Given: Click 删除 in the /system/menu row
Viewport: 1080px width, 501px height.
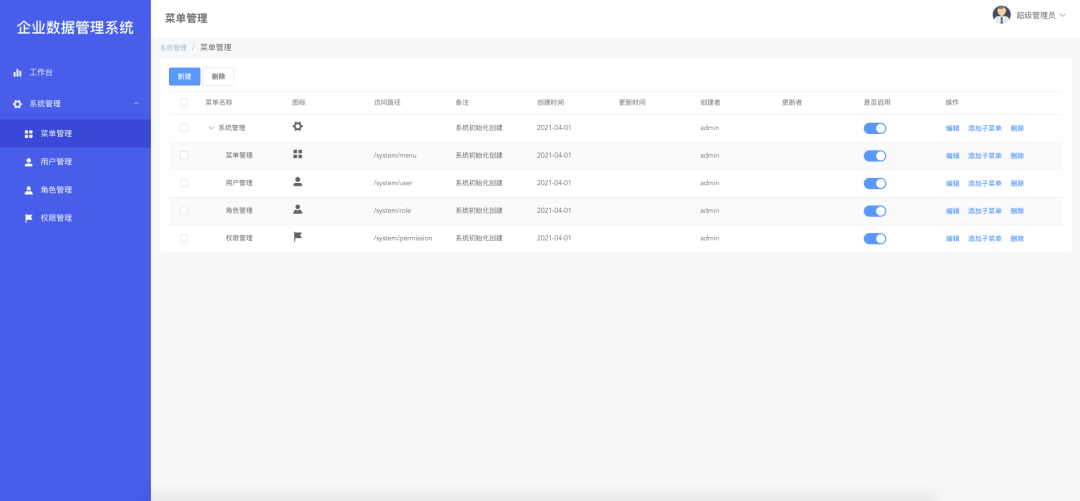Looking at the screenshot, I should click(1017, 156).
